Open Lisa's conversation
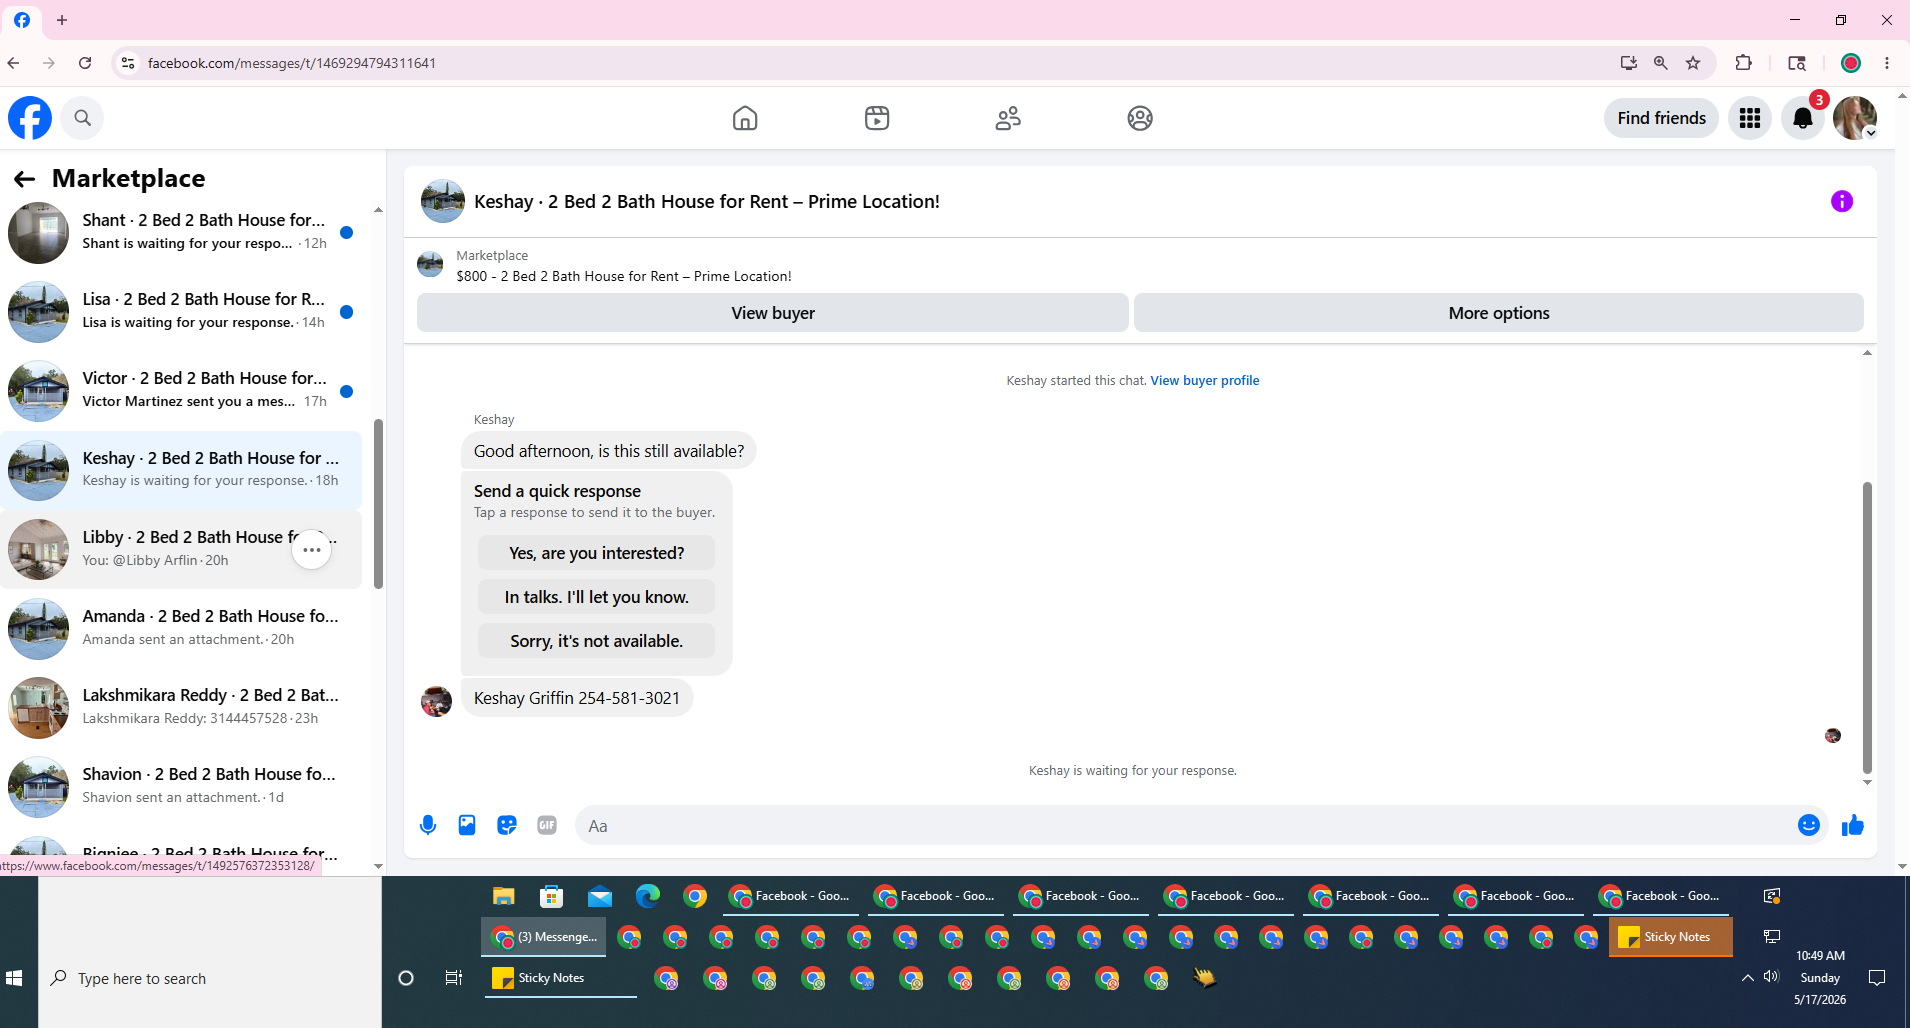This screenshot has width=1910, height=1028. point(181,311)
